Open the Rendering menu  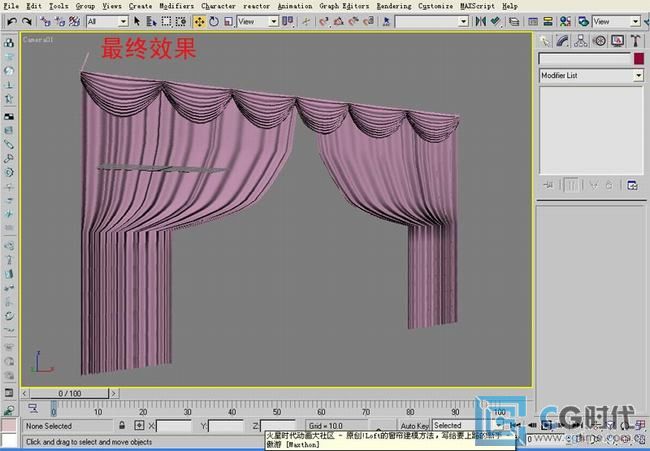tap(394, 6)
